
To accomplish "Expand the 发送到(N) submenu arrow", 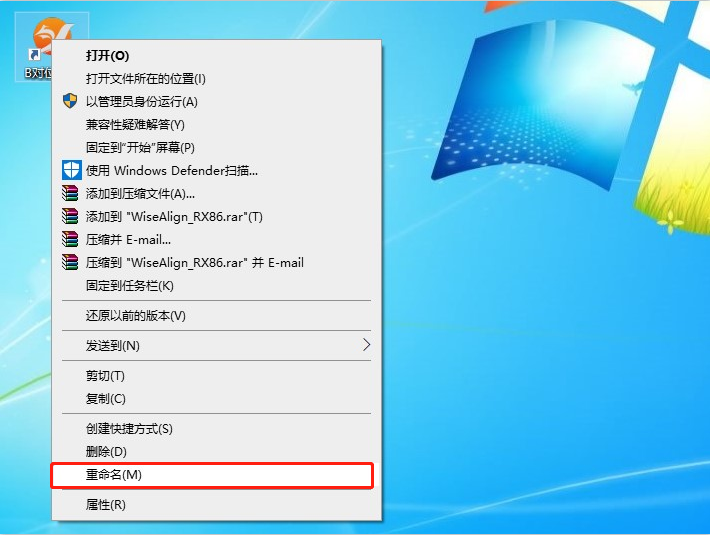I will click(365, 345).
